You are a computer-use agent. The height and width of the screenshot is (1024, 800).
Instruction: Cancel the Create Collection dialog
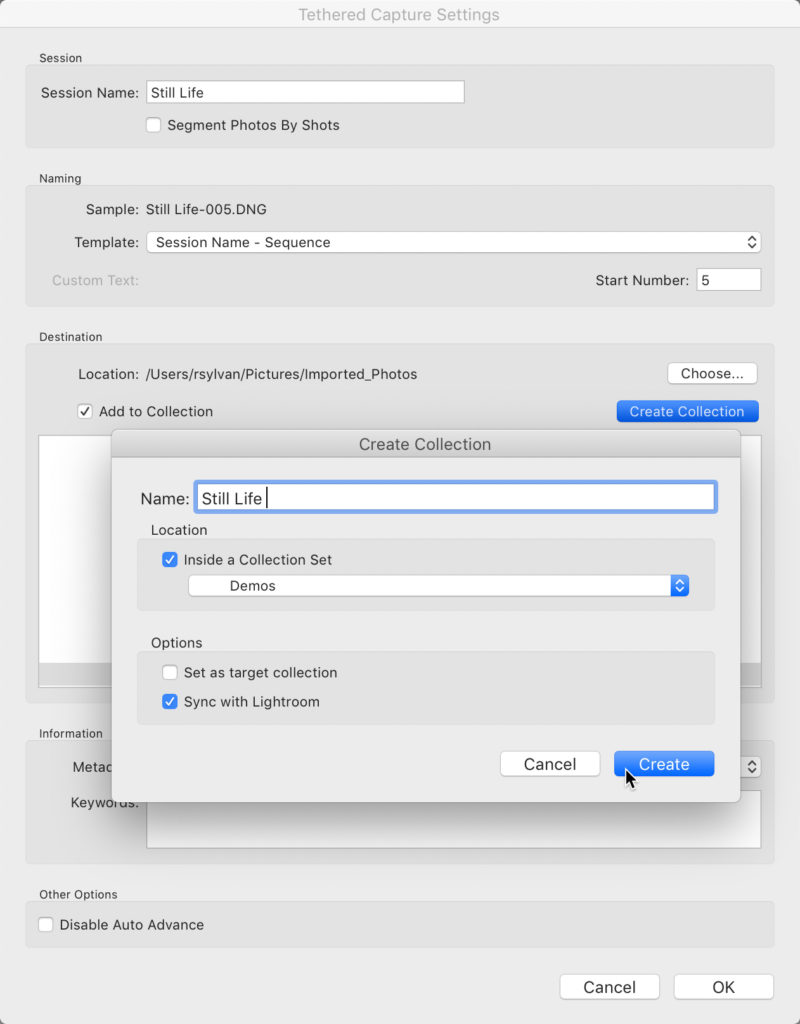pyautogui.click(x=550, y=763)
